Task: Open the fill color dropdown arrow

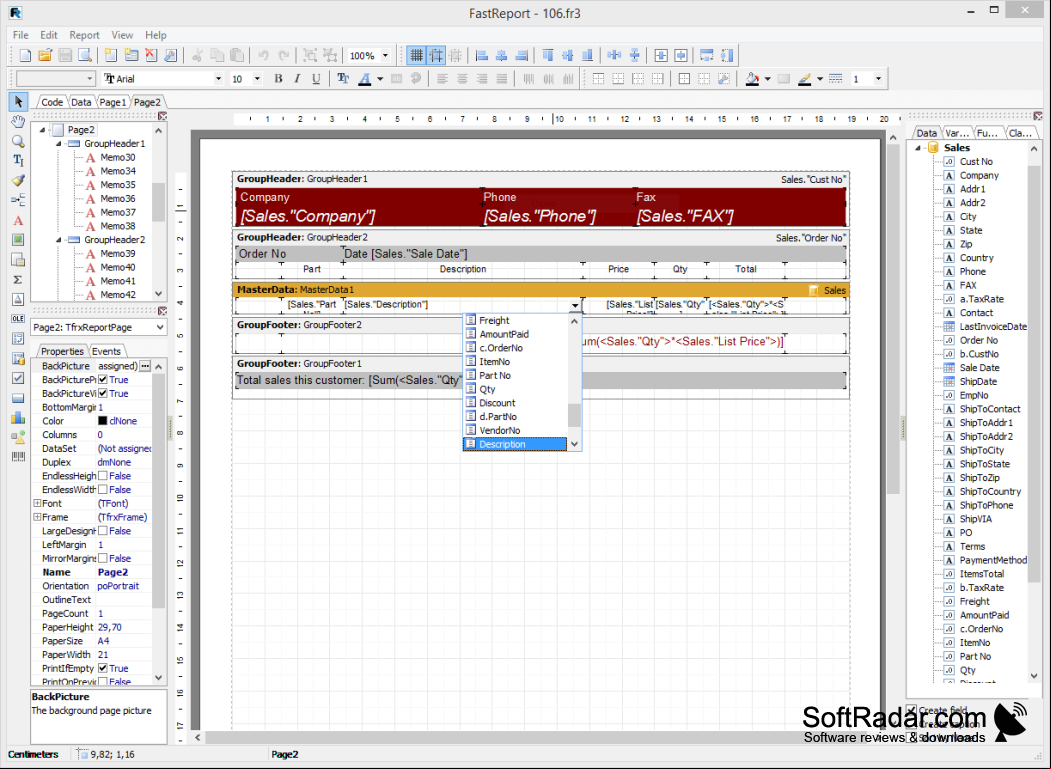Action: click(767, 79)
